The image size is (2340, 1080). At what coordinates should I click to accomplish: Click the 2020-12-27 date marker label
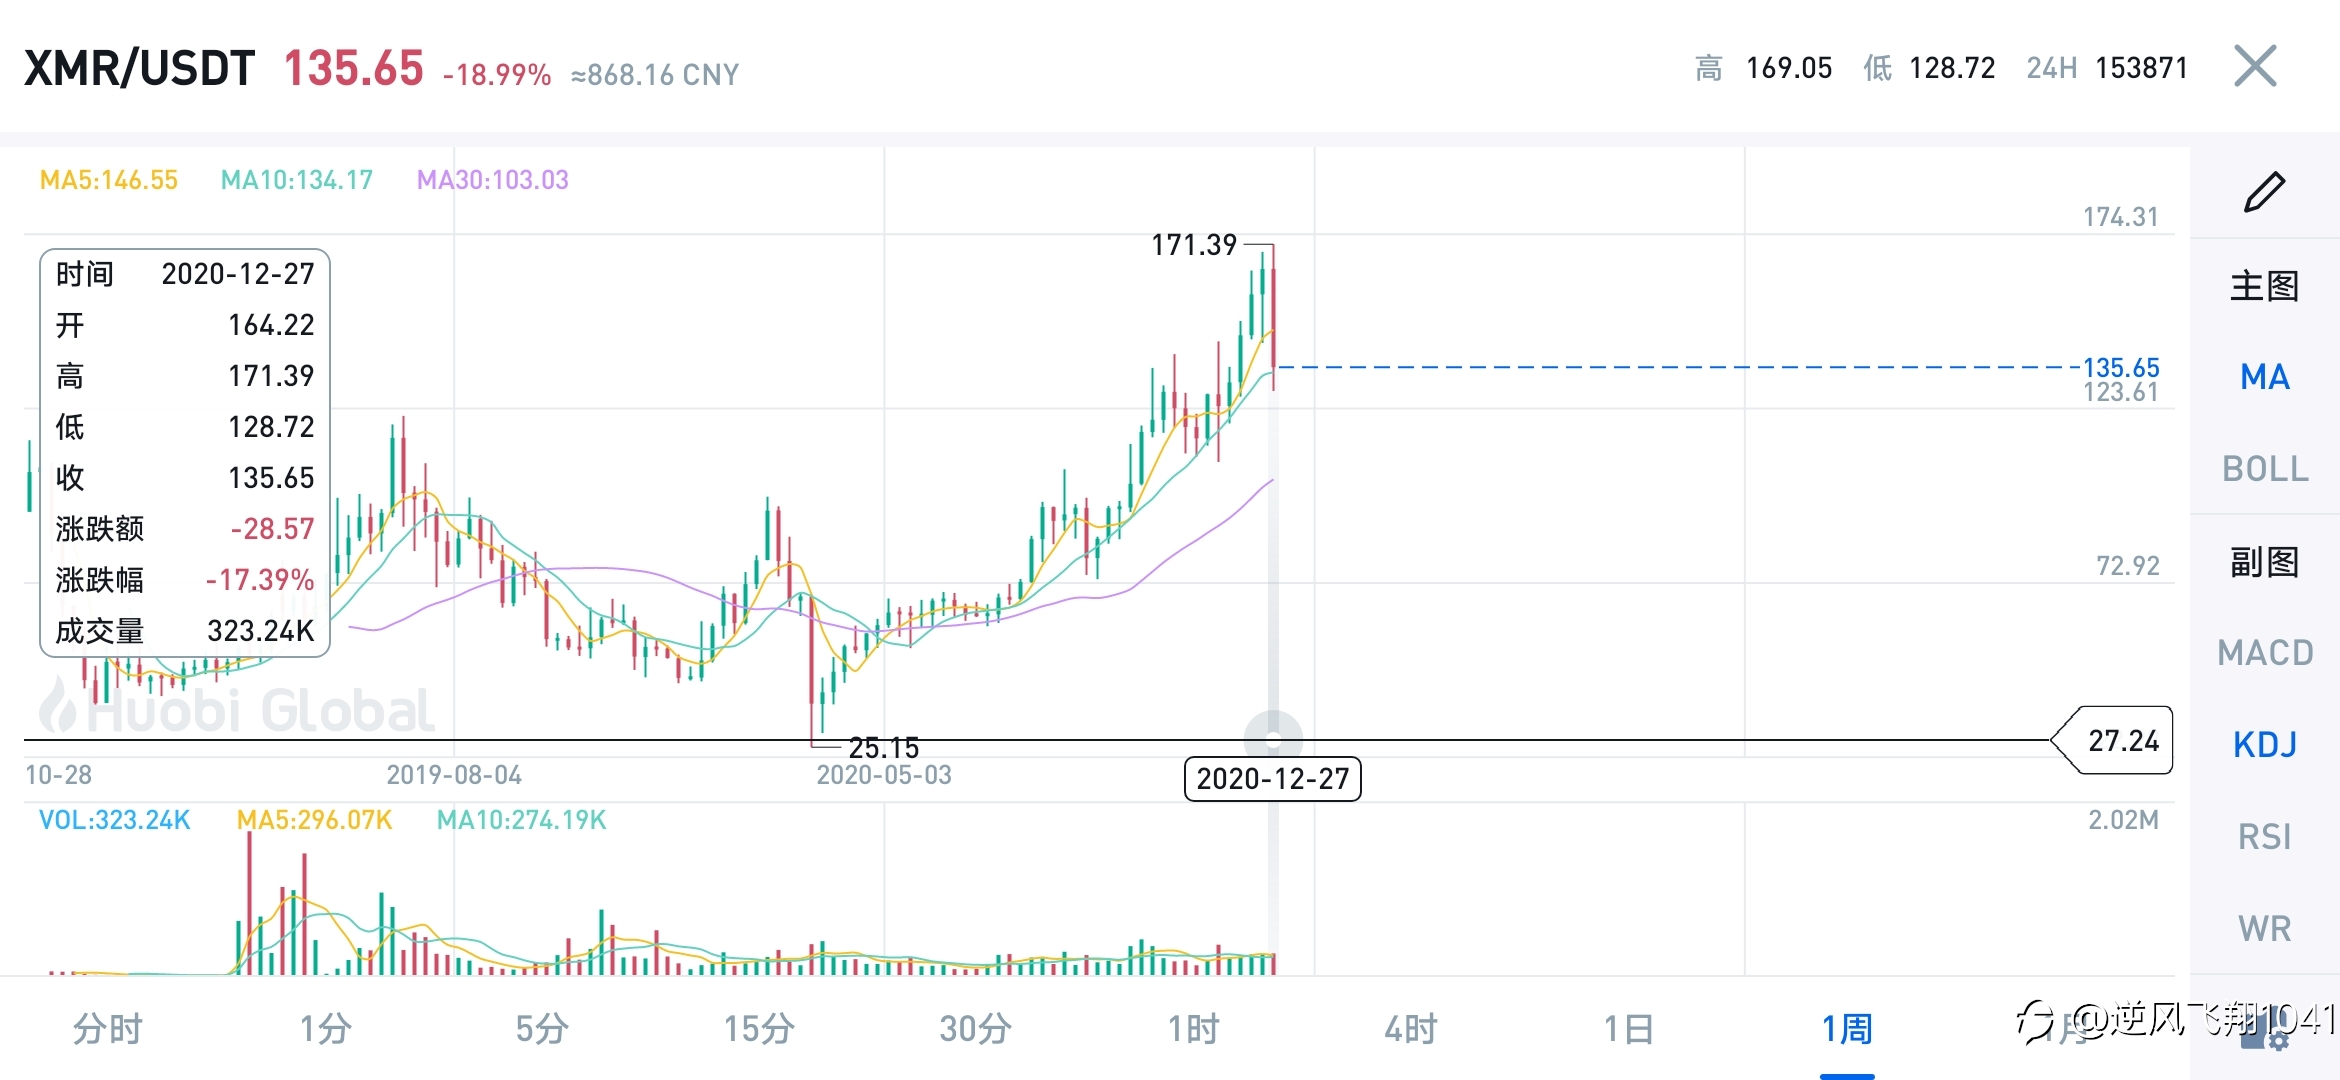(x=1273, y=779)
